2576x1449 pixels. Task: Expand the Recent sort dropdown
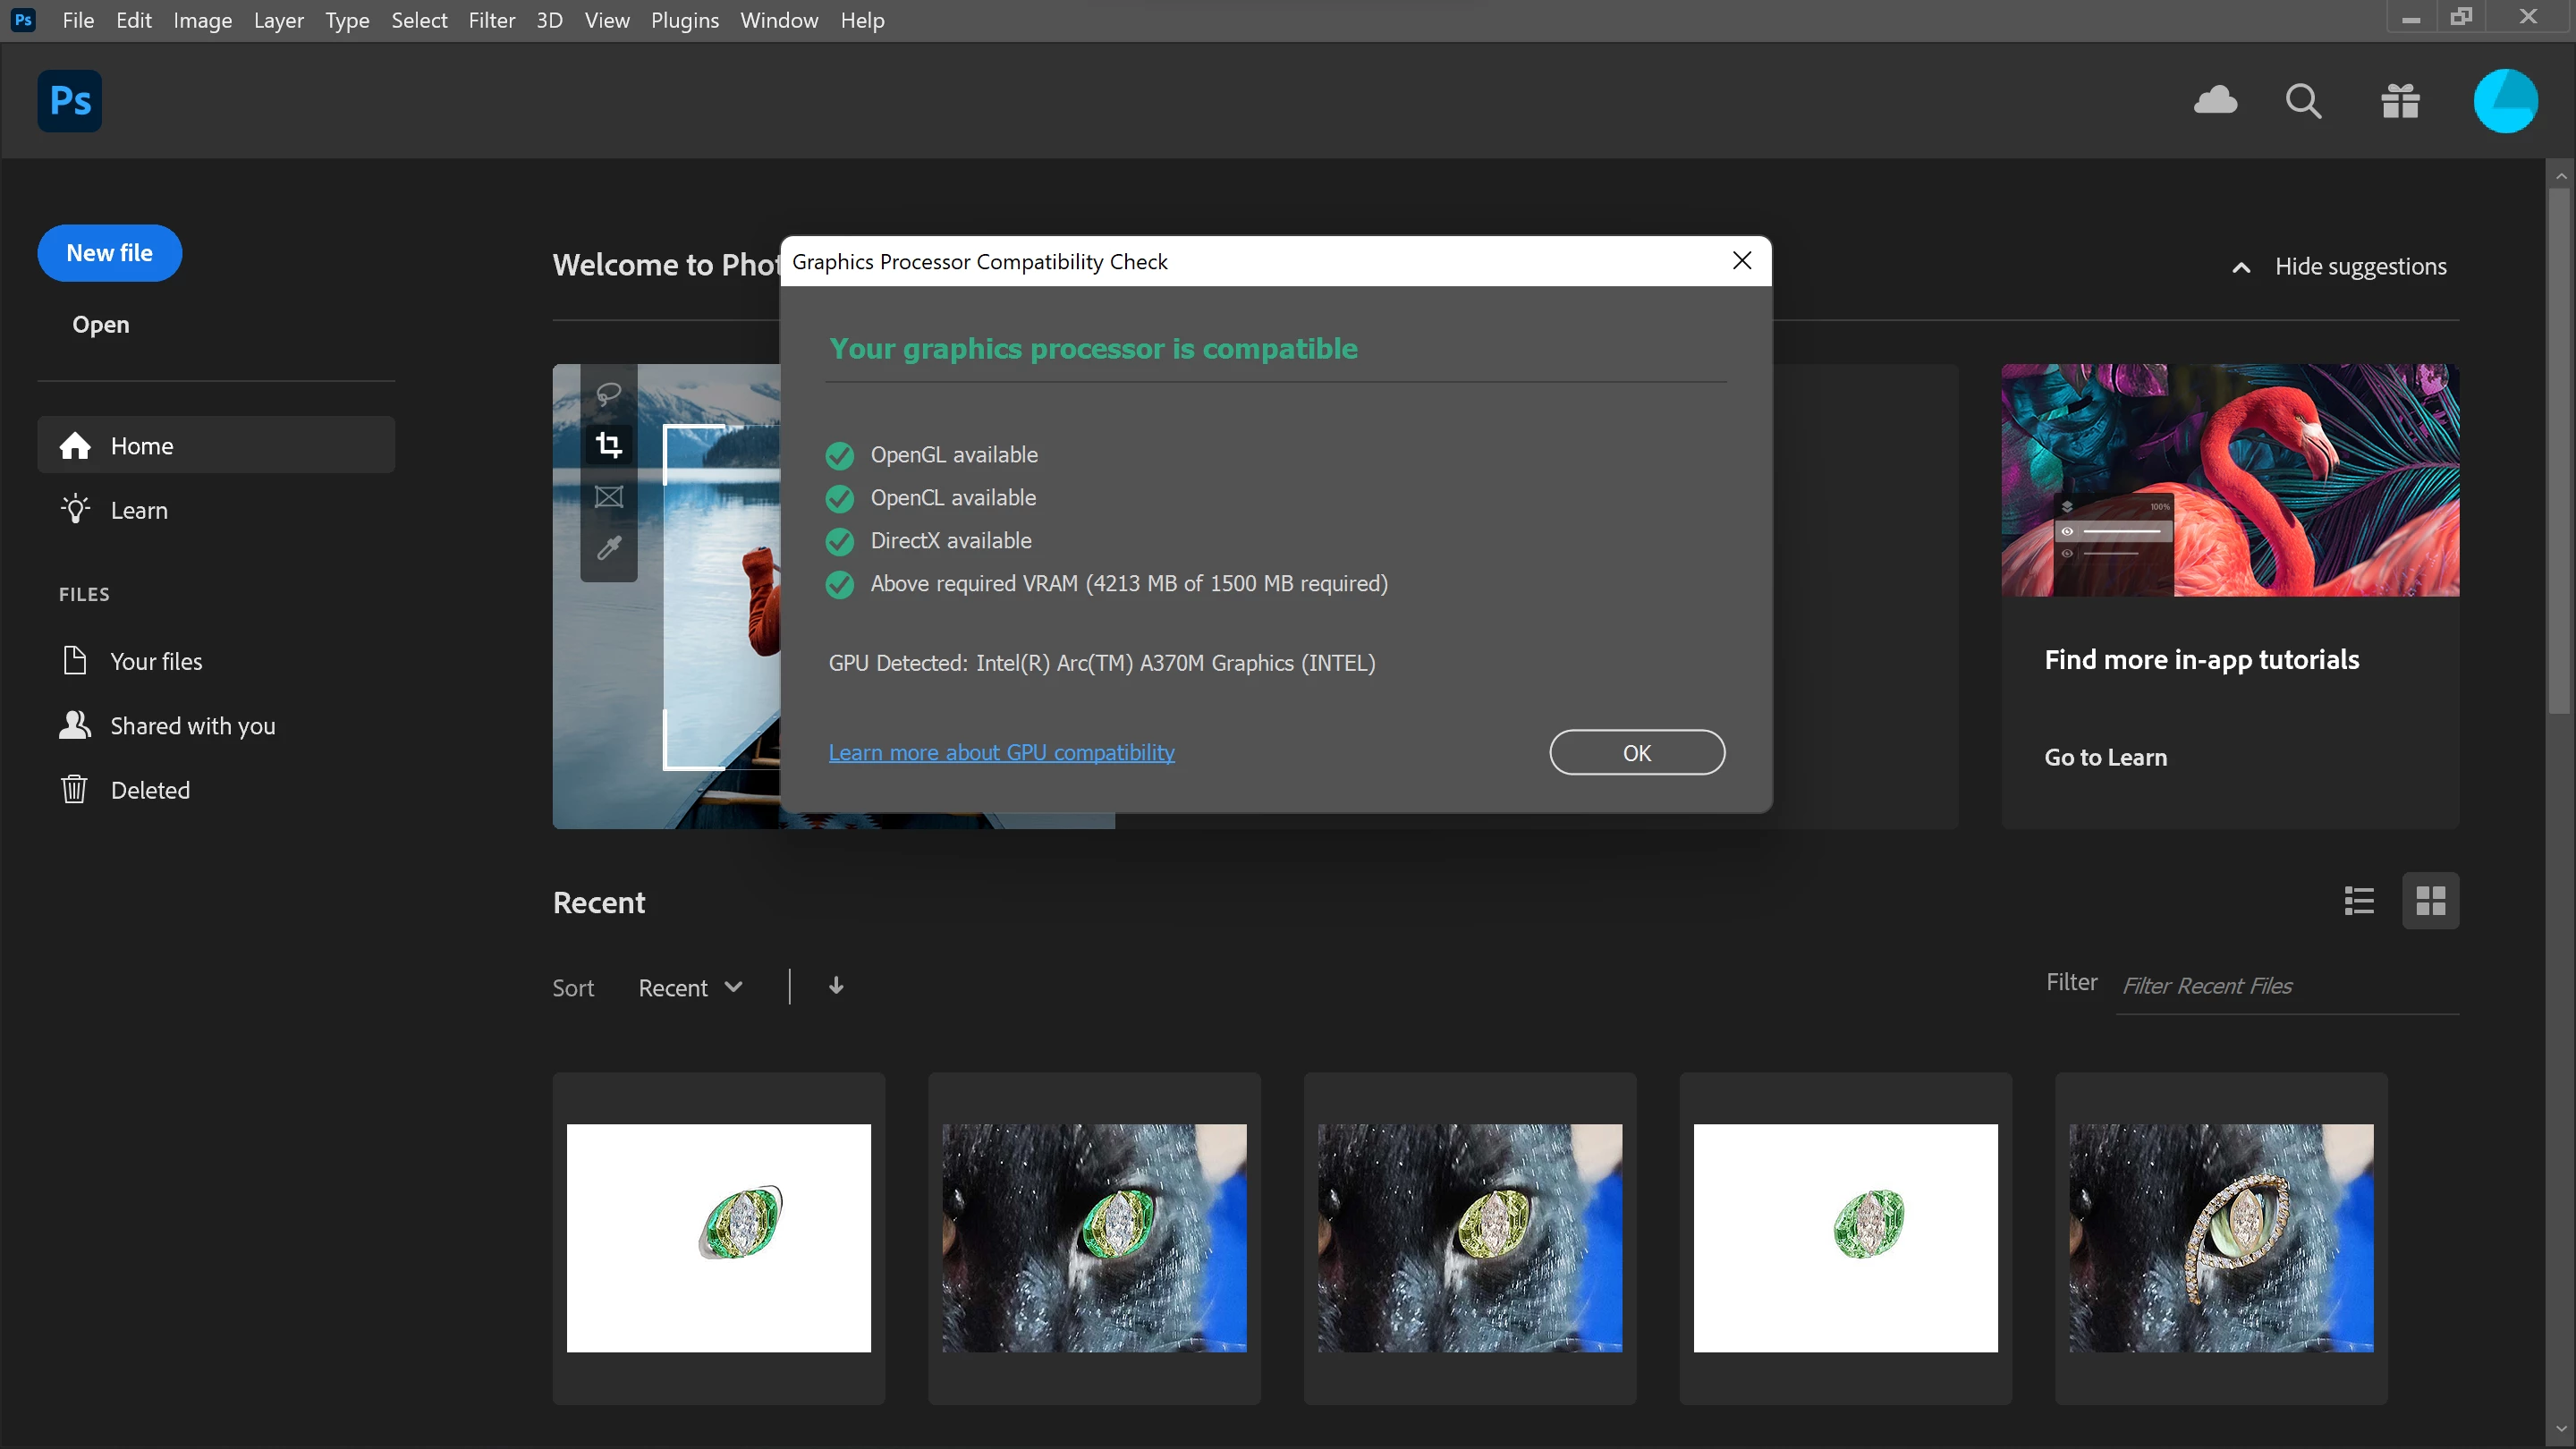point(690,988)
